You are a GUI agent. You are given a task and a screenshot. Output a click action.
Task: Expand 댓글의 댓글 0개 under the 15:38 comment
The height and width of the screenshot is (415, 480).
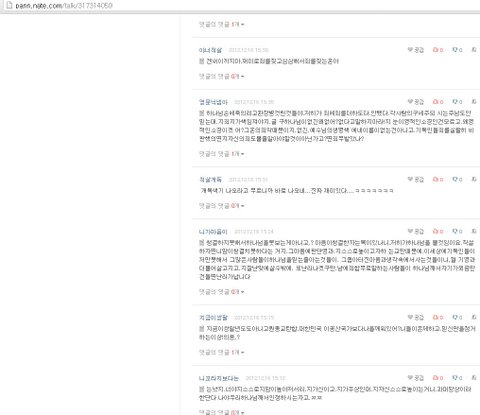coord(221,76)
